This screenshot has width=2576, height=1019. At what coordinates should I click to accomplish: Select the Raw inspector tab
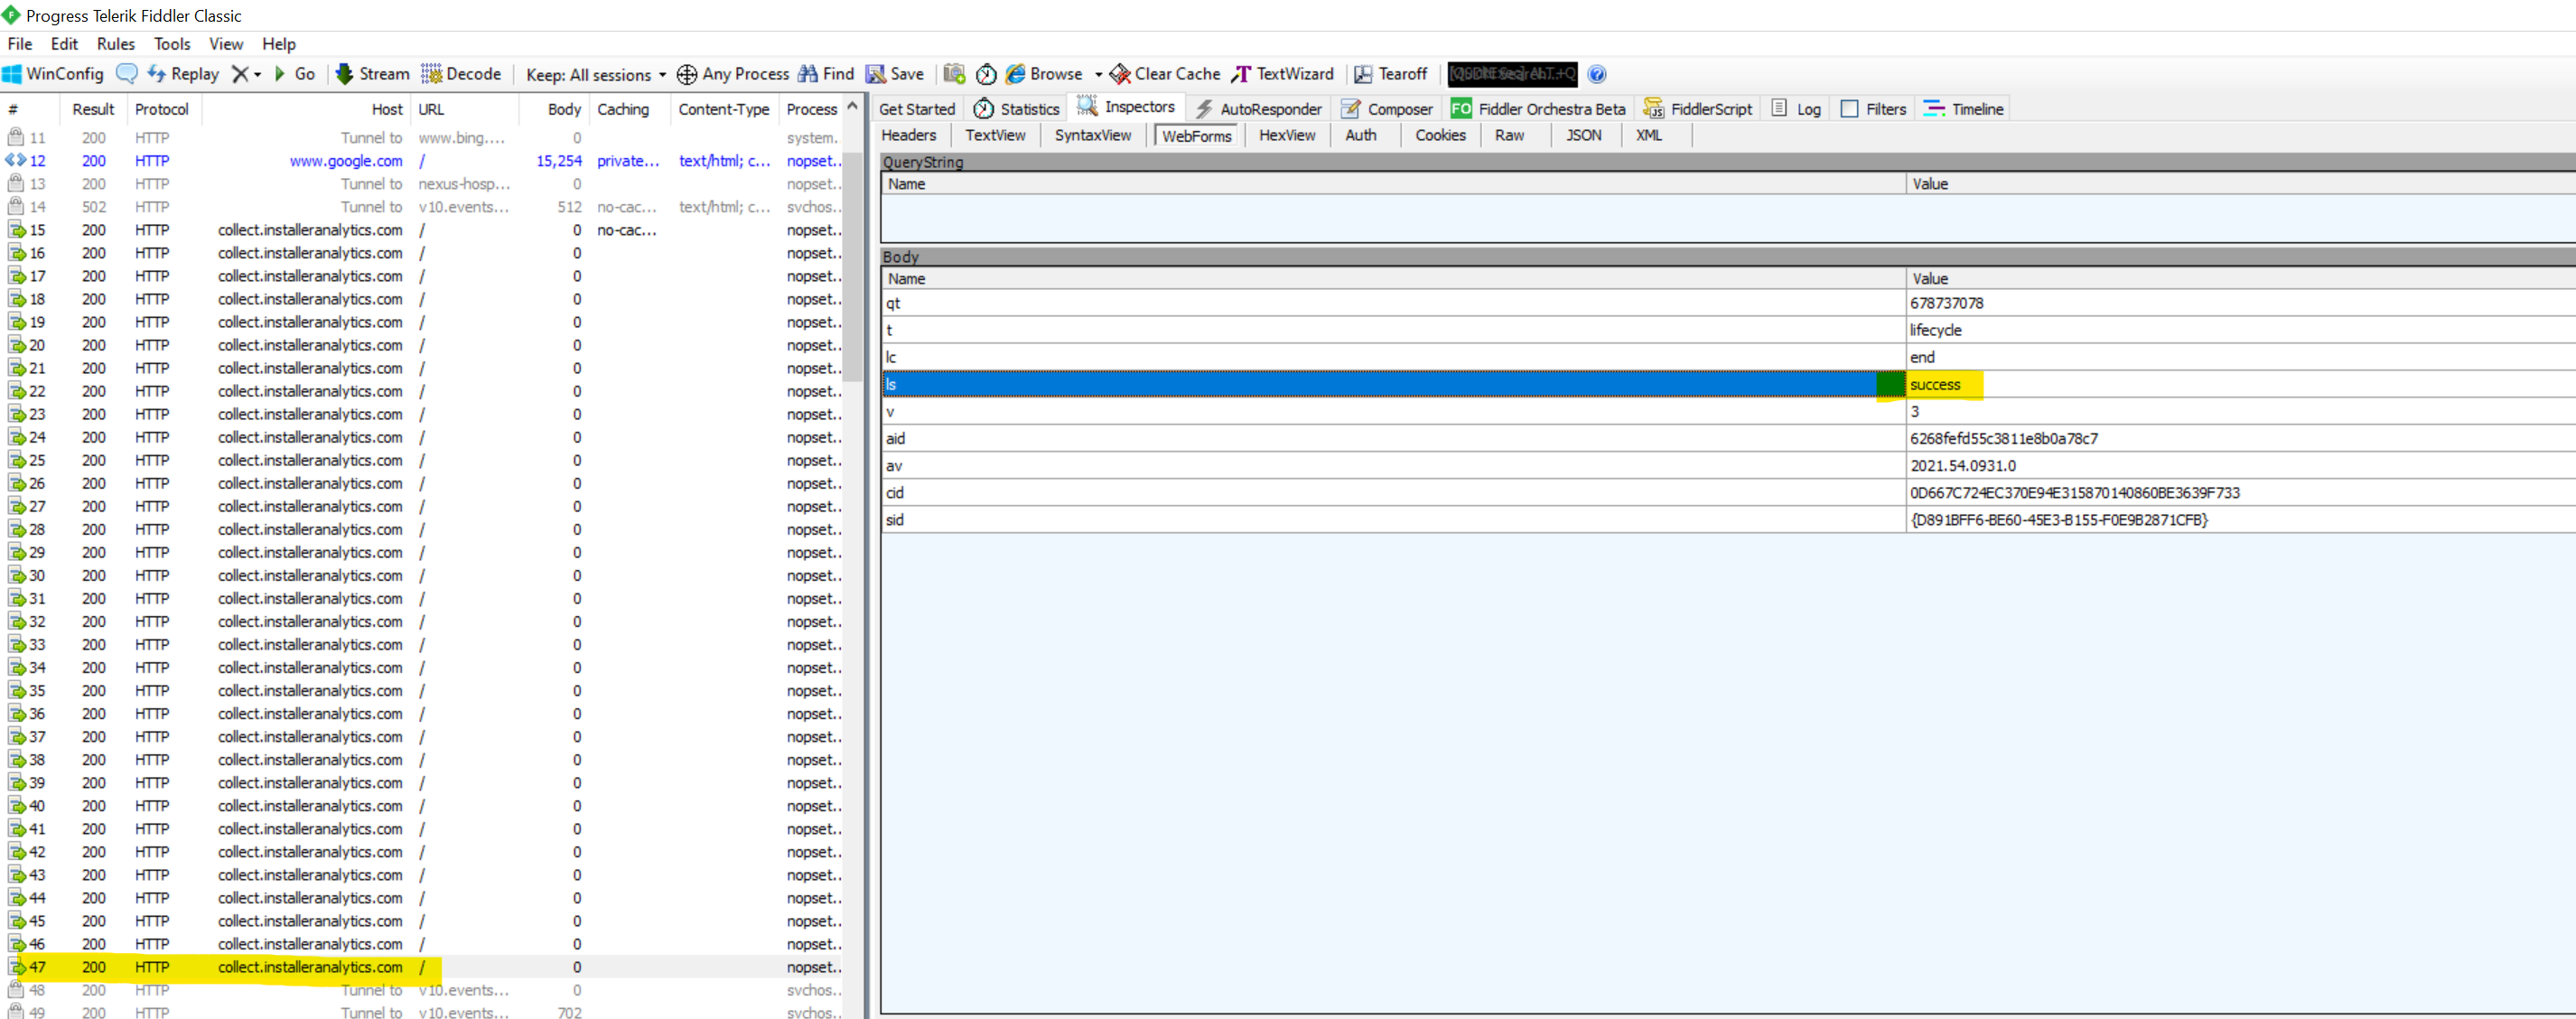point(1509,136)
